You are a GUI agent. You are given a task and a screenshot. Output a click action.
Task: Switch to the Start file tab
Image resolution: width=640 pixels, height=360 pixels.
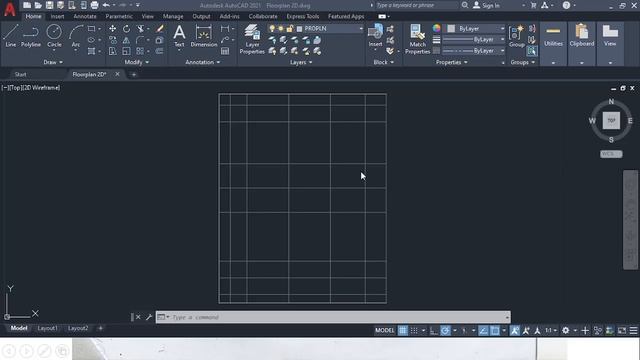pyautogui.click(x=20, y=74)
